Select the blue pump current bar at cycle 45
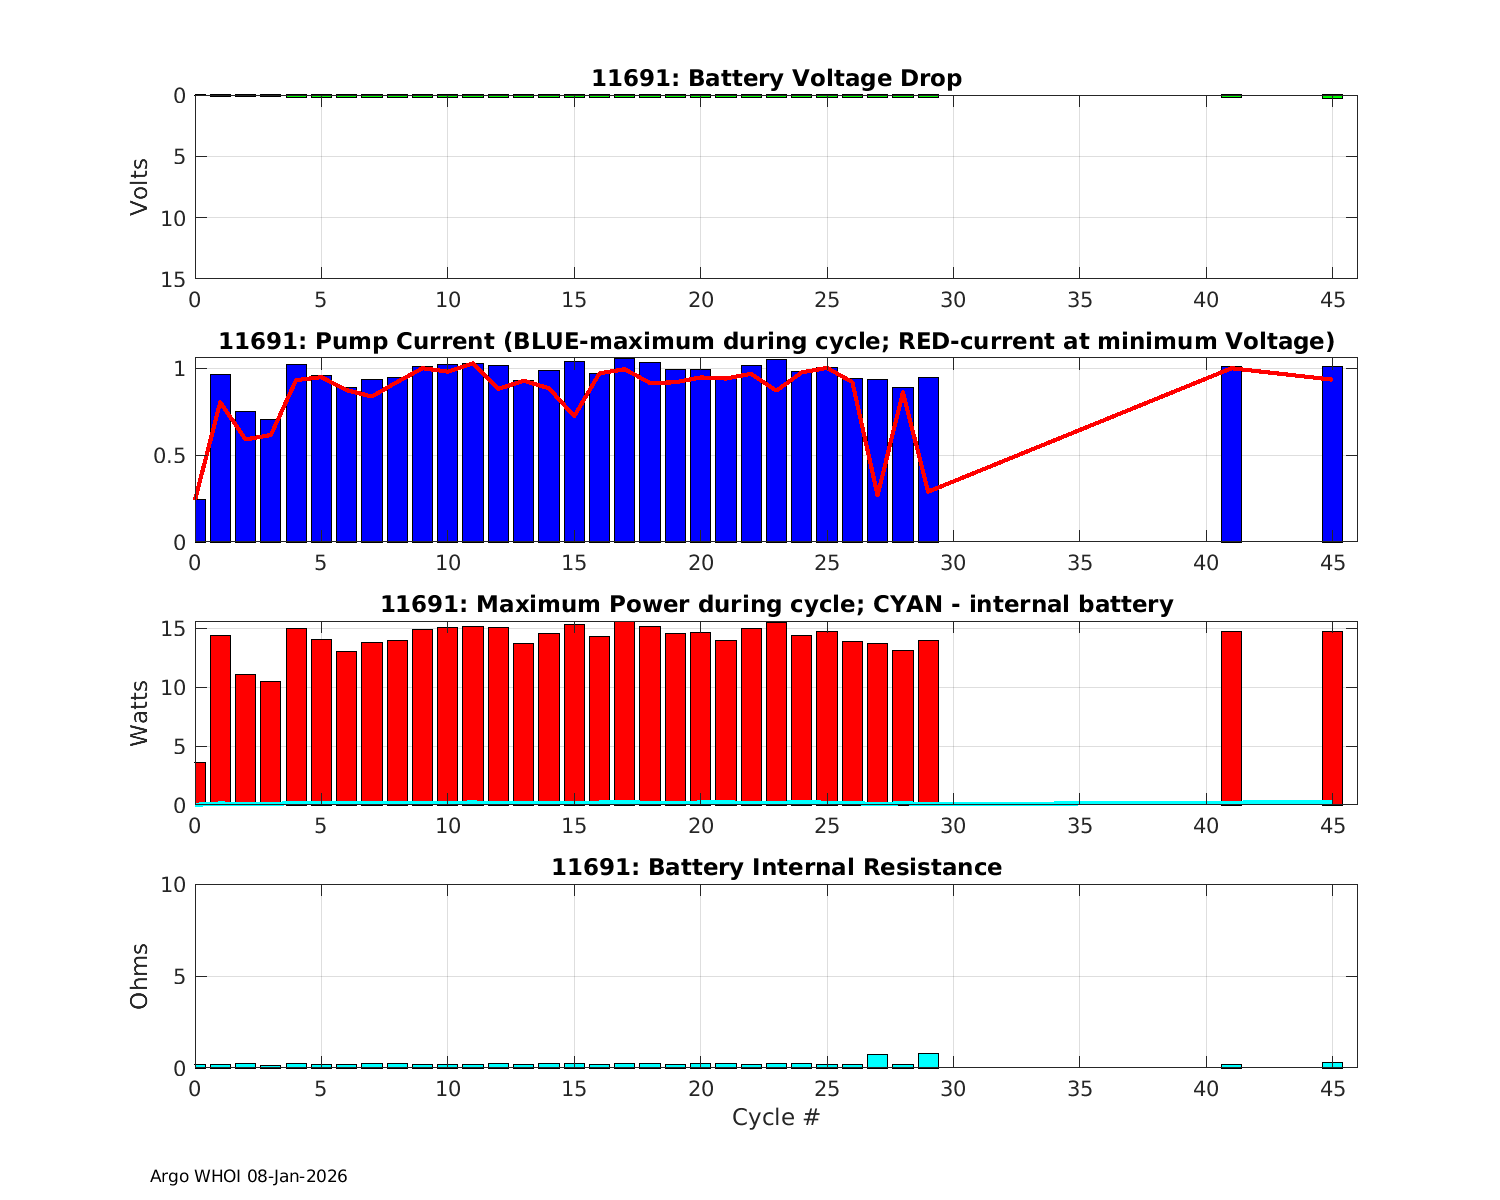Viewport: 1500px width, 1200px height. pos(1332,455)
